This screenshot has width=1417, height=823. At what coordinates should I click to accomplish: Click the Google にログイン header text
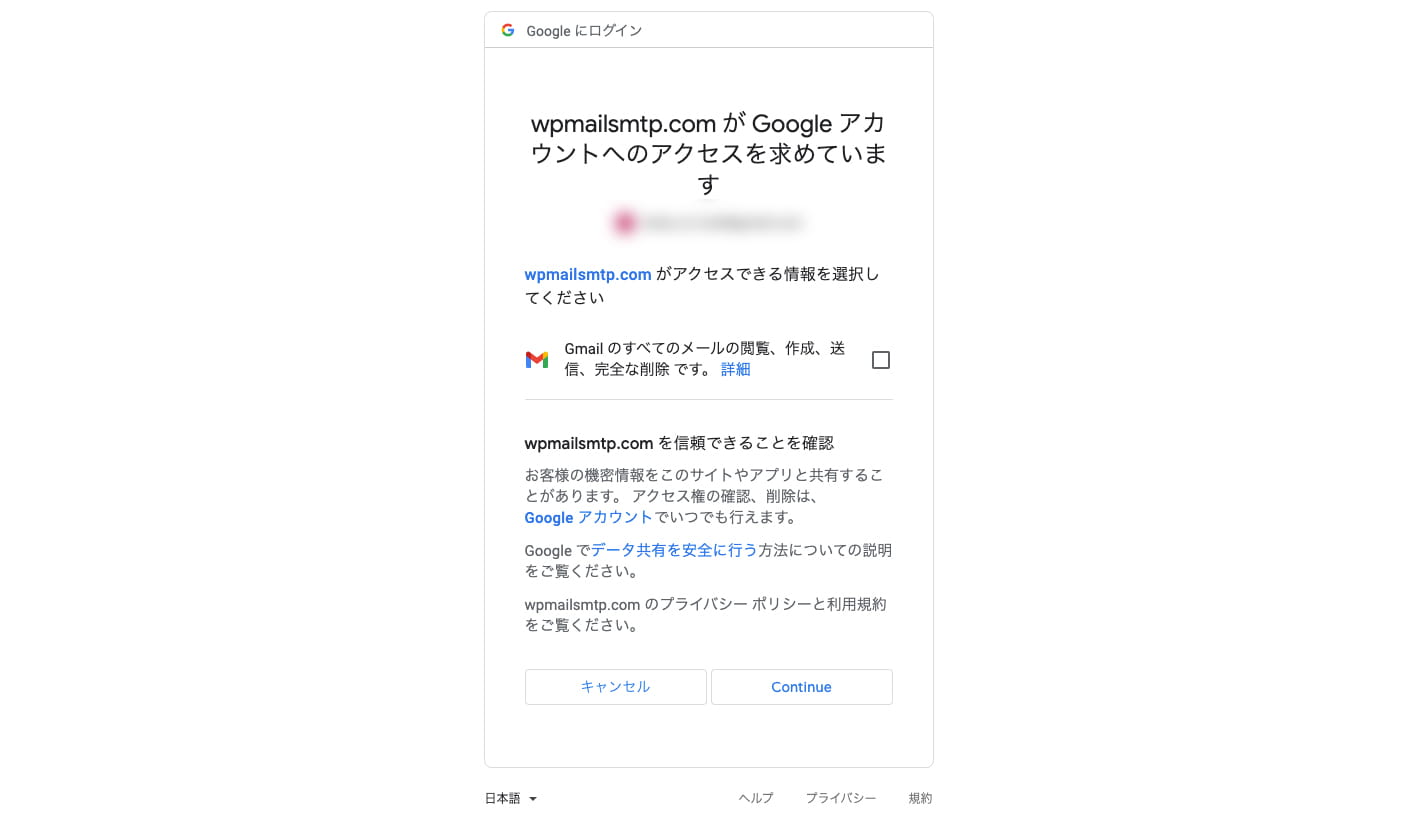584,31
